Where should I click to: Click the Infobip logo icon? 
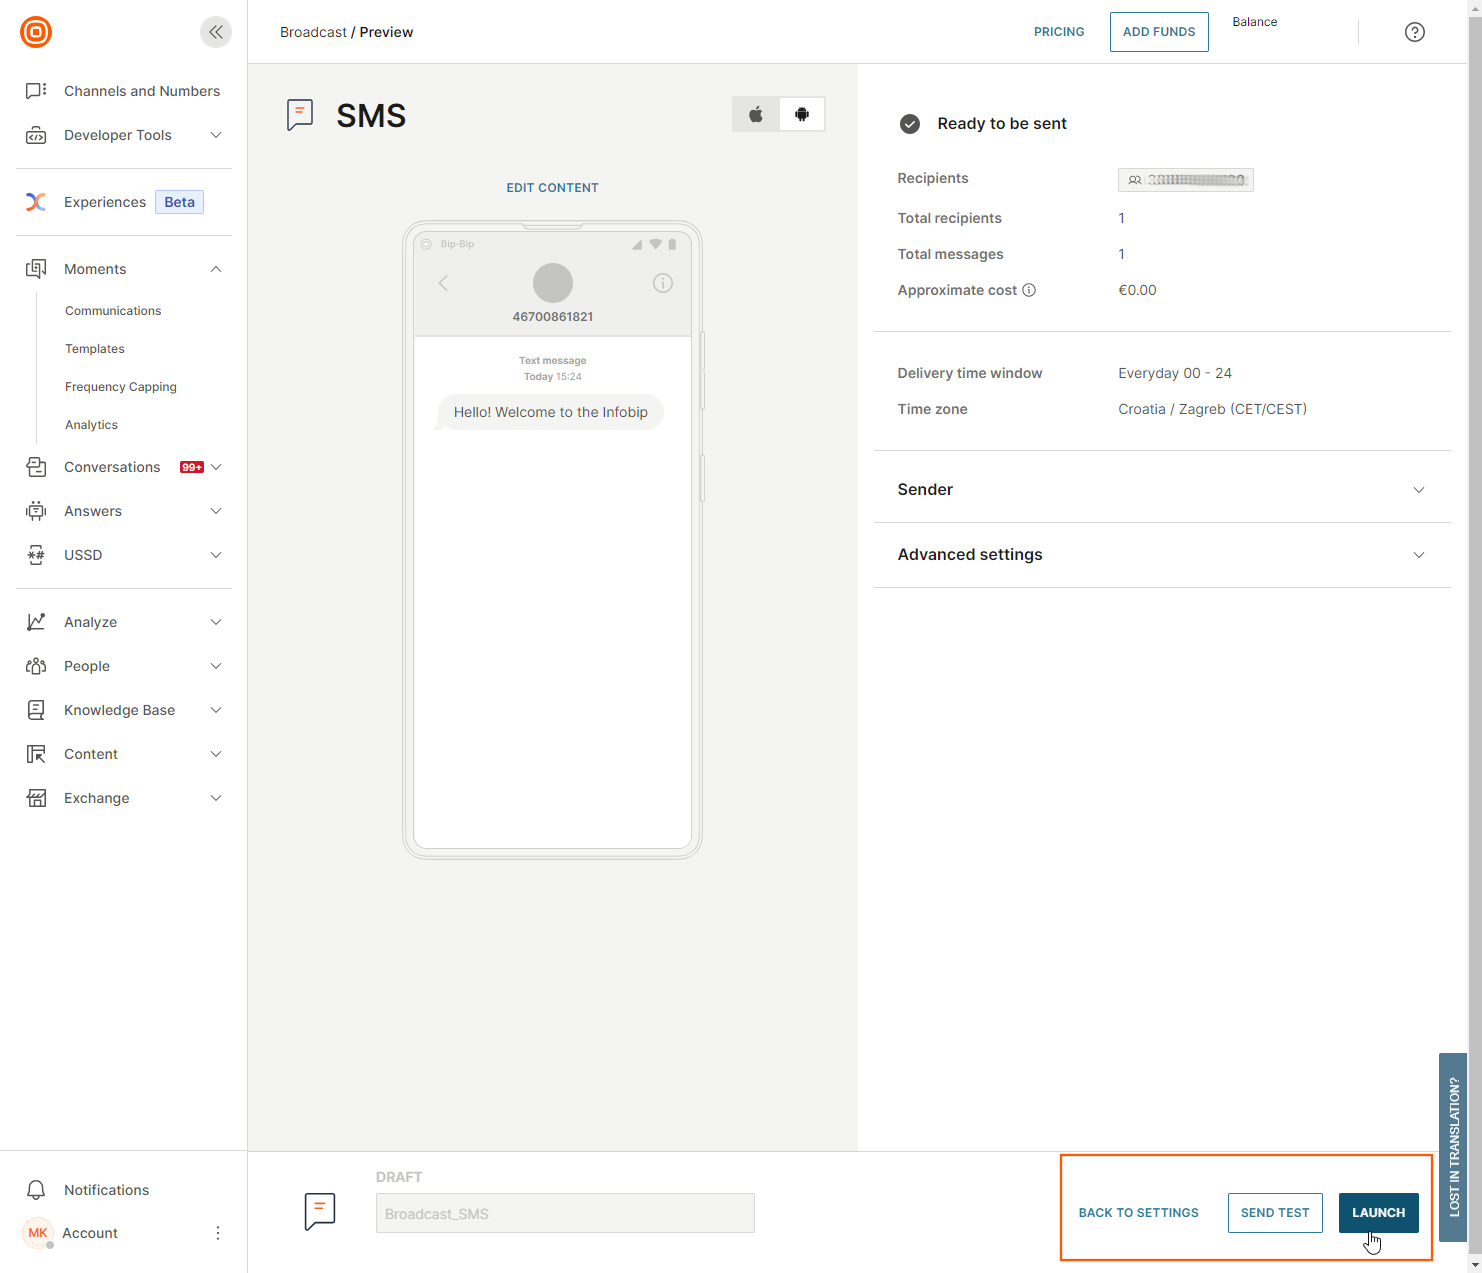(x=36, y=32)
